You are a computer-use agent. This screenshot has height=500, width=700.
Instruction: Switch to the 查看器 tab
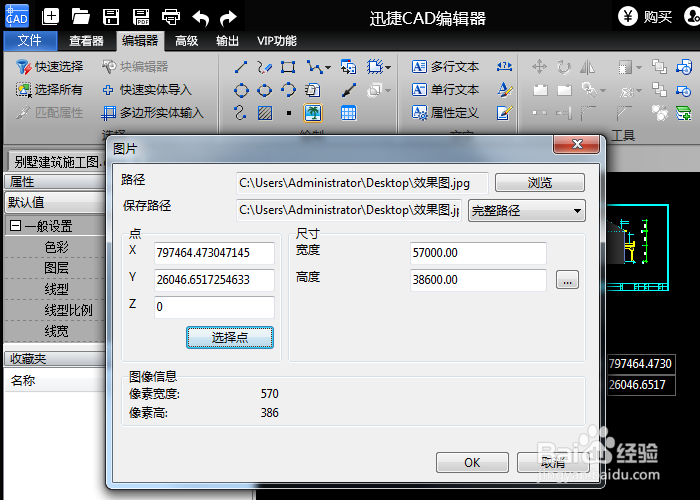[x=86, y=41]
